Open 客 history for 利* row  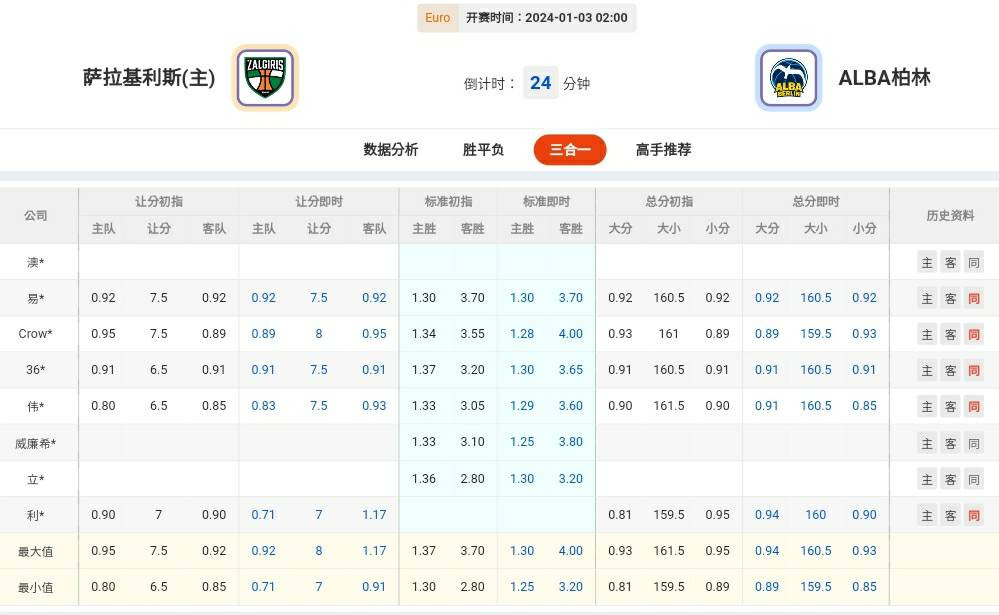(x=950, y=515)
